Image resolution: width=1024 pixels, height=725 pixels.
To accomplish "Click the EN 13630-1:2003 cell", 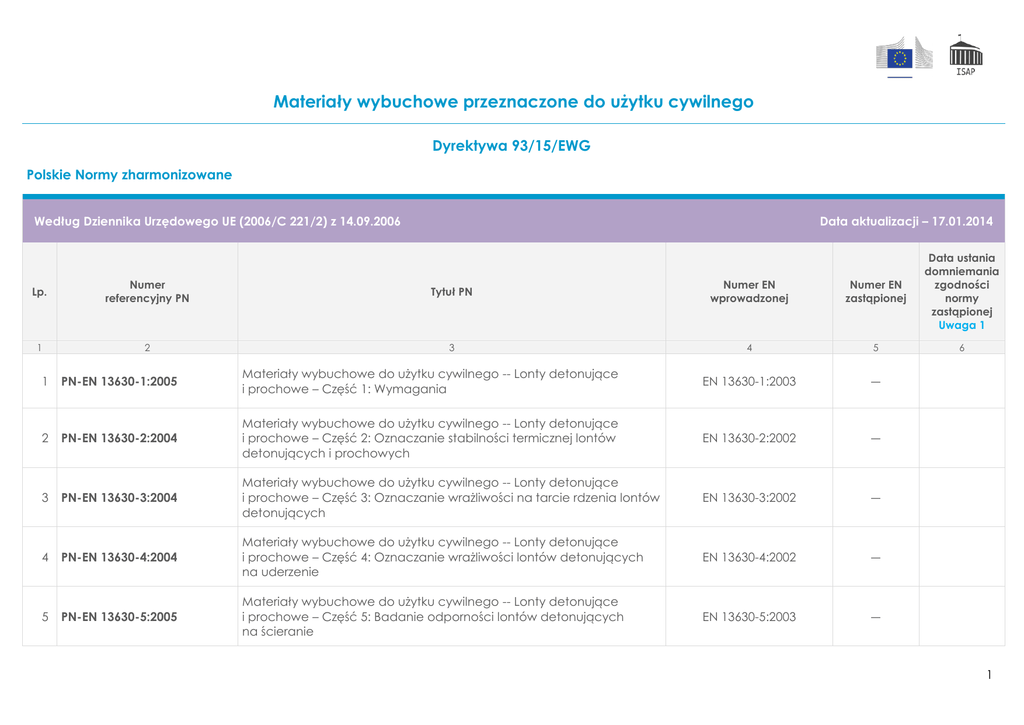I will 749,381.
